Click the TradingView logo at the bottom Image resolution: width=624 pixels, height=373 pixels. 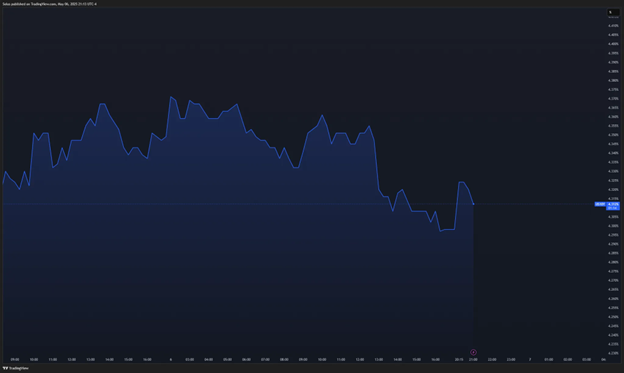click(x=16, y=368)
